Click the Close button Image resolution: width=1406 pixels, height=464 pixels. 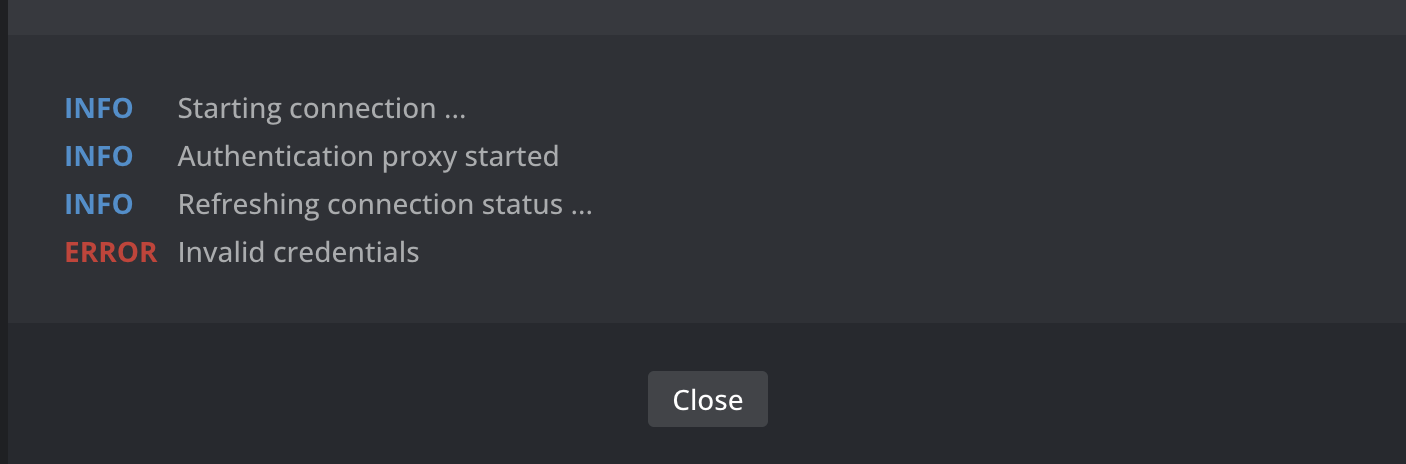707,399
